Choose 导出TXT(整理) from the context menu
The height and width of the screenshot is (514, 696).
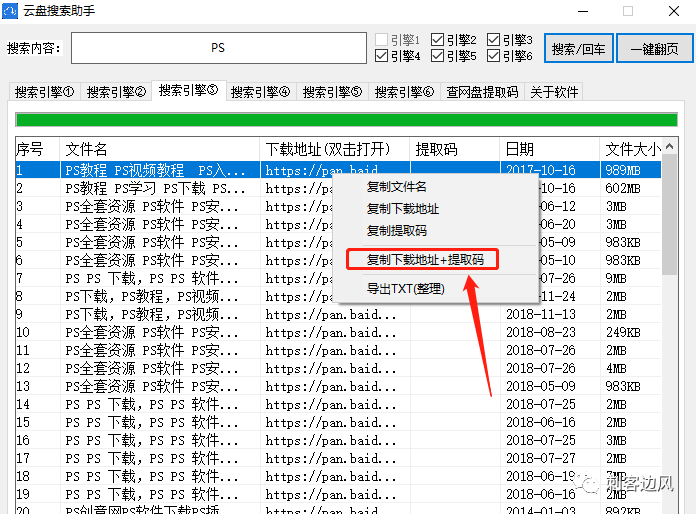coord(405,289)
